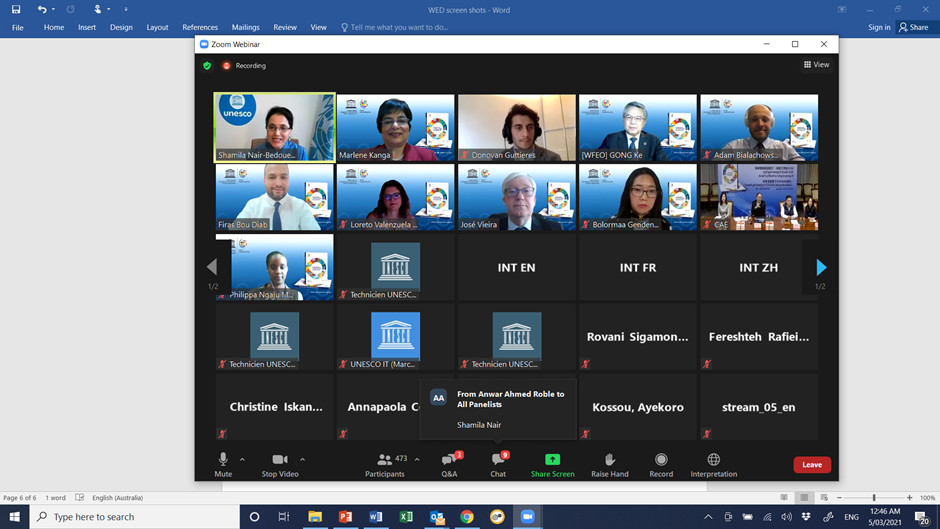The width and height of the screenshot is (940, 529).
Task: Click the green Share Screen button
Action: pyautogui.click(x=553, y=465)
